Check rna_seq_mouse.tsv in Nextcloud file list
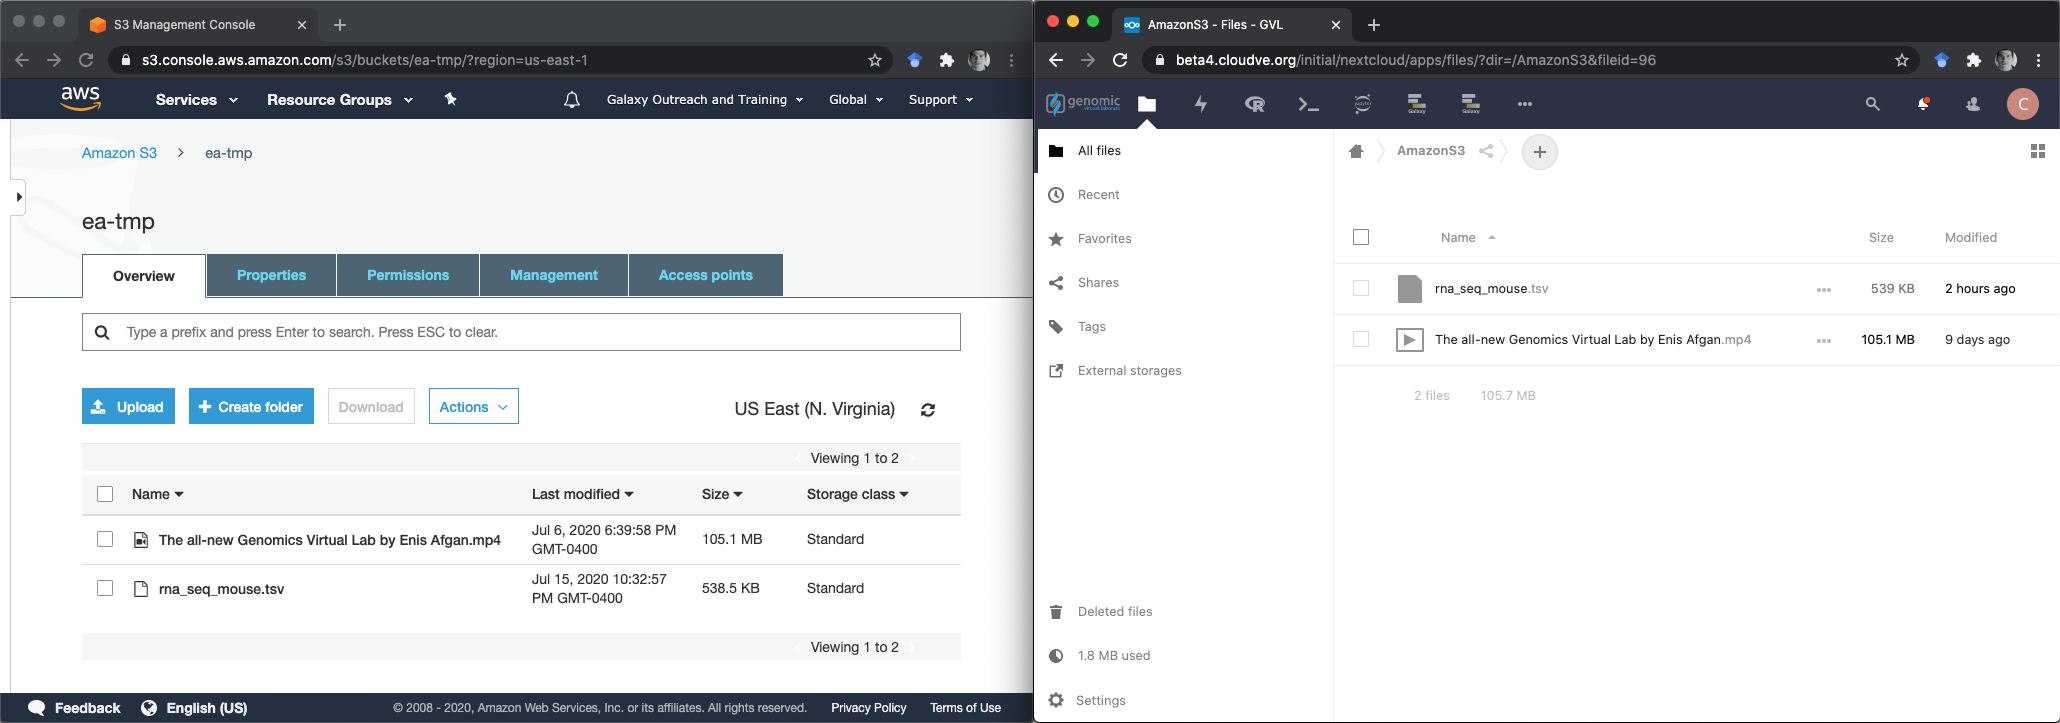This screenshot has width=2060, height=723. tap(1361, 288)
